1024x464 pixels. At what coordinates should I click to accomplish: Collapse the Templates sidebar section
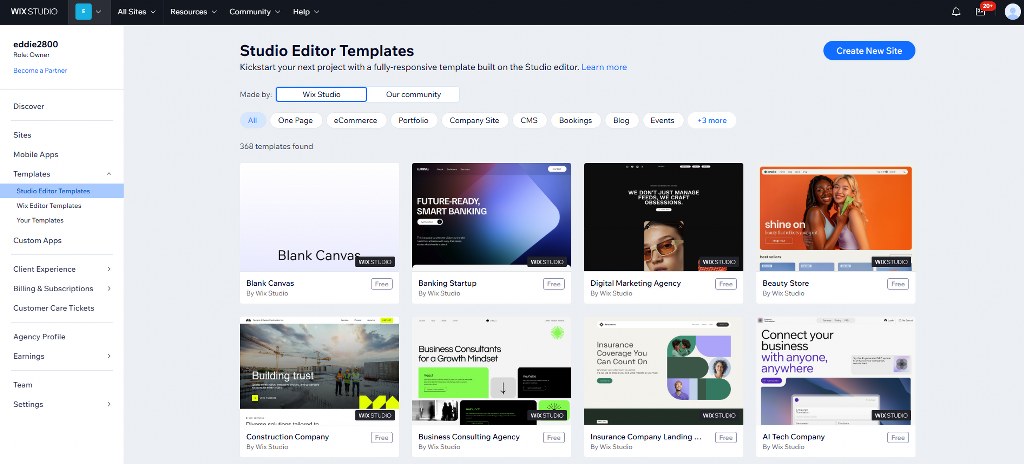click(108, 174)
